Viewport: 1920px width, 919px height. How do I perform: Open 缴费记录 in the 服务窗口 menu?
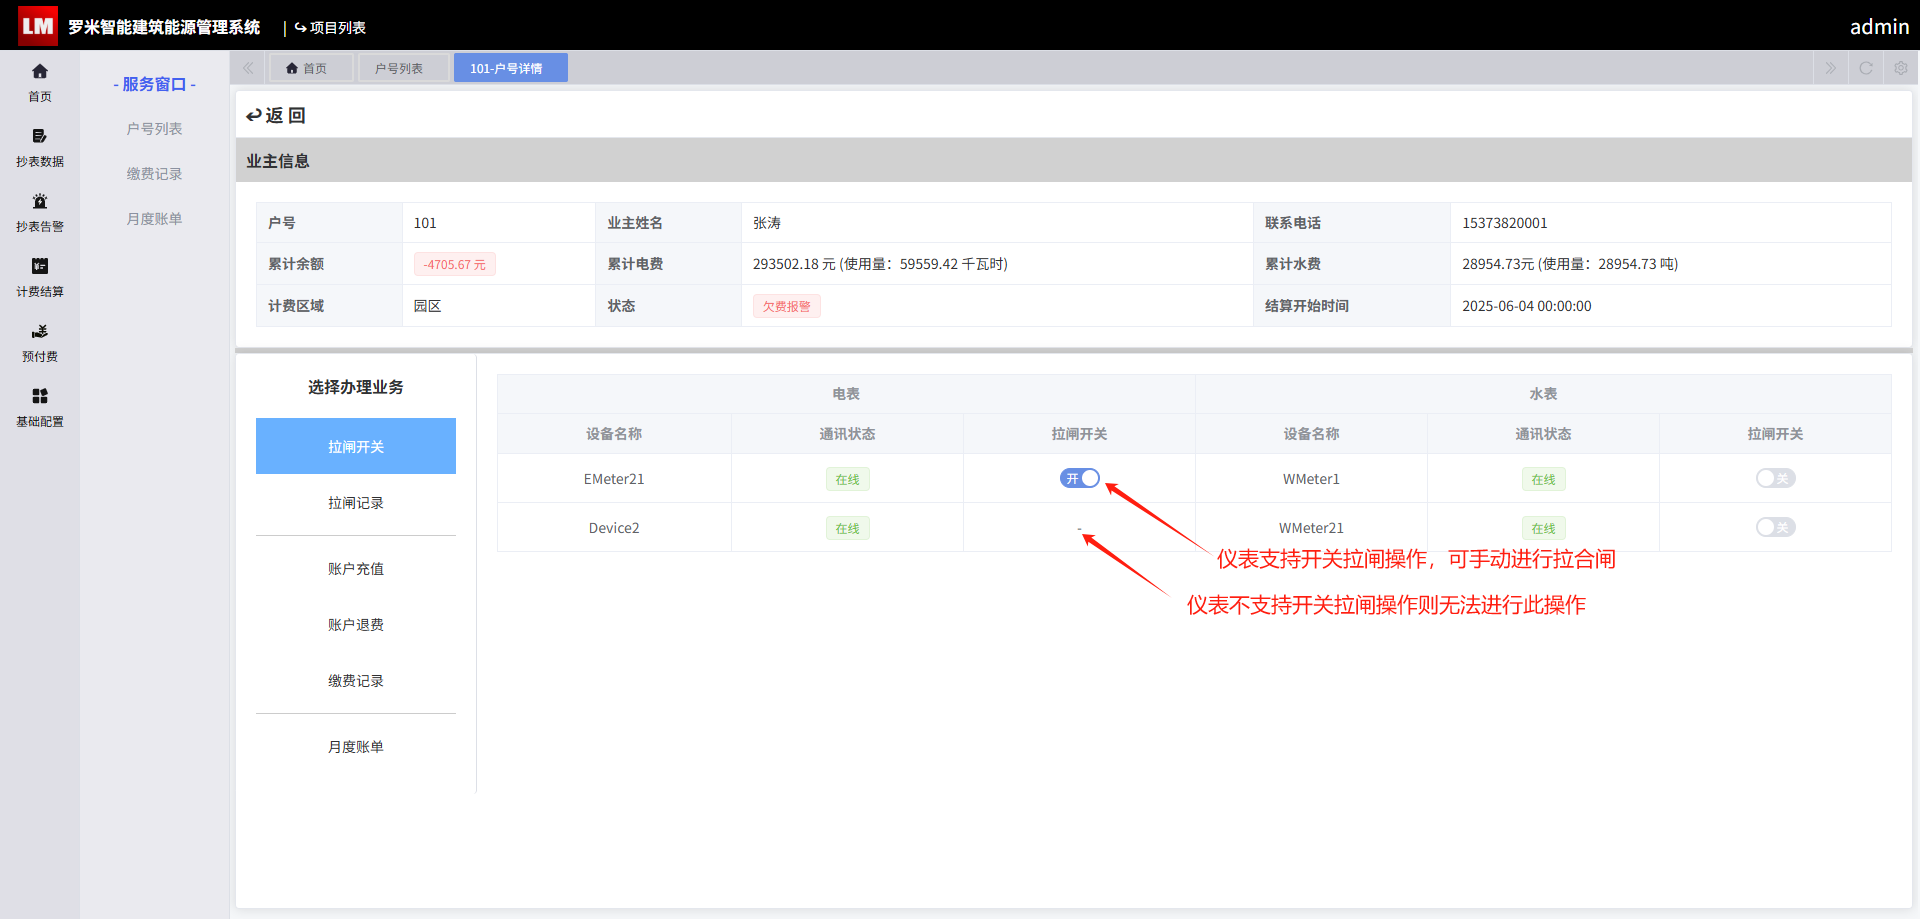154,174
